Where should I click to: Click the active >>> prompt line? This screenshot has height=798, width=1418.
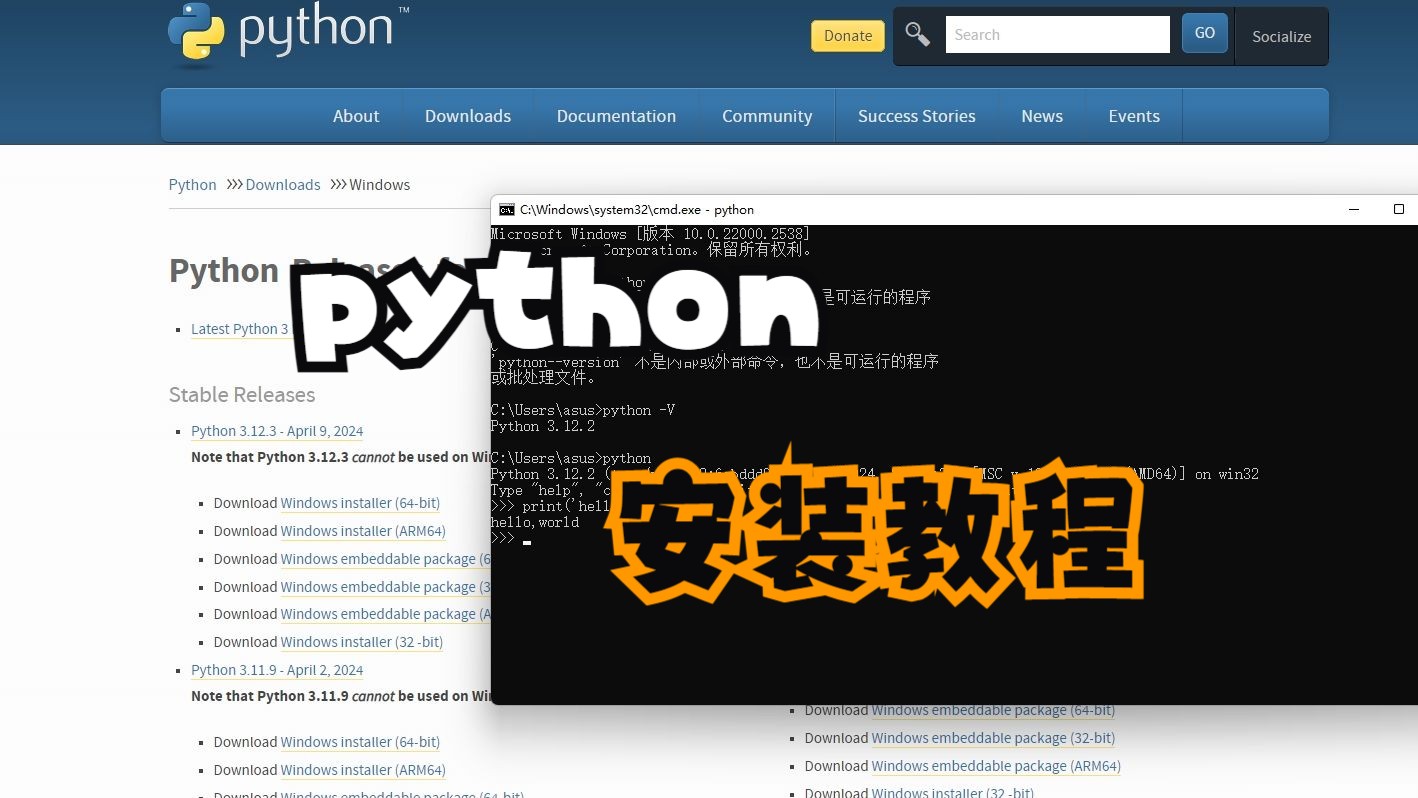pyautogui.click(x=511, y=538)
